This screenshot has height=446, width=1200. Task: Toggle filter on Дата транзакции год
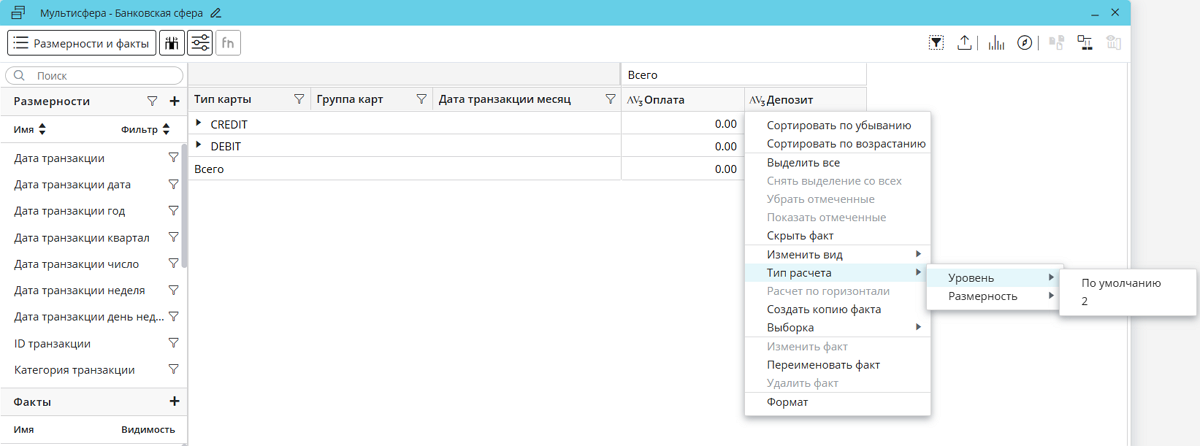coord(173,211)
